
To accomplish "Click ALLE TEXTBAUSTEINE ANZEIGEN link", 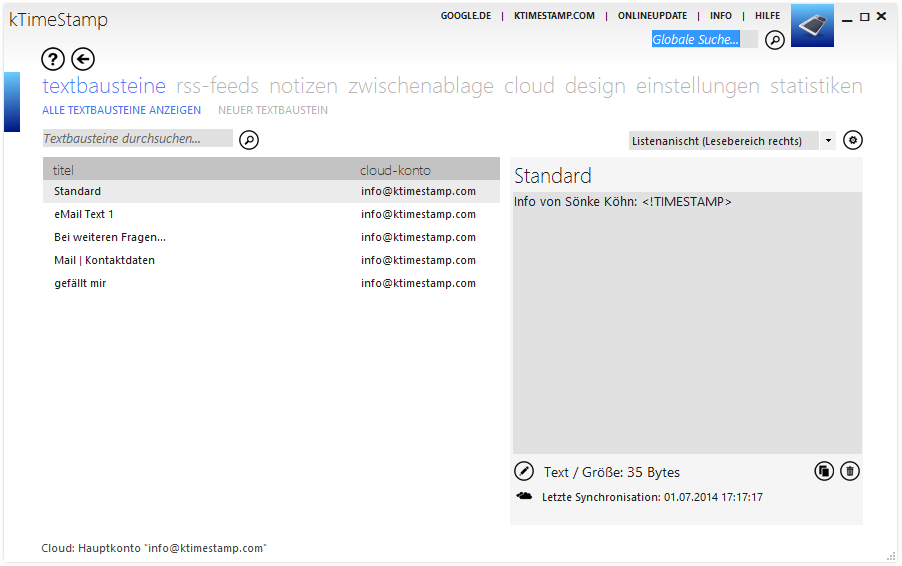I will [121, 110].
